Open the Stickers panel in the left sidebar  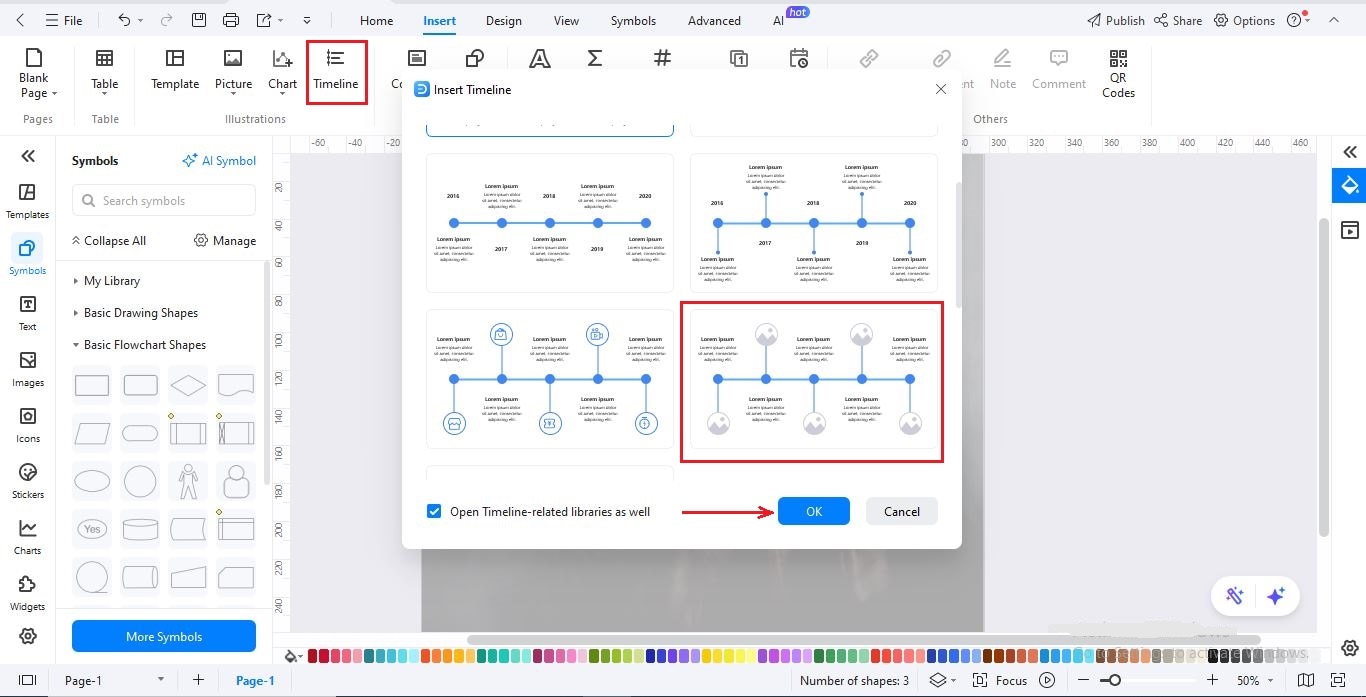(x=27, y=480)
